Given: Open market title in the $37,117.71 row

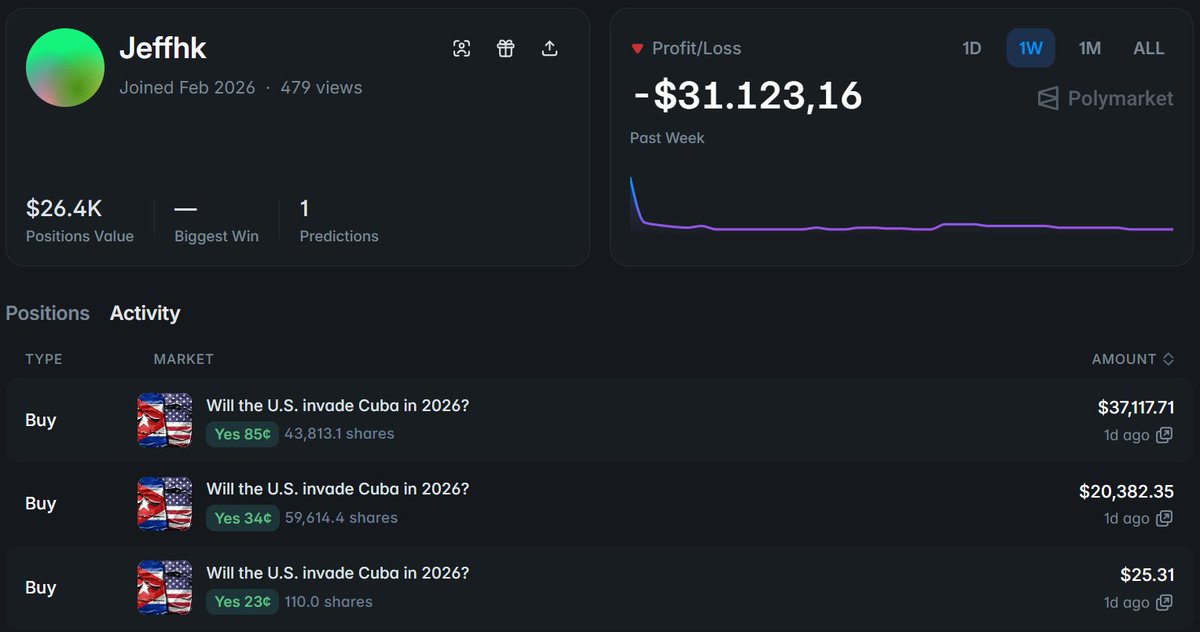Looking at the screenshot, I should pyautogui.click(x=338, y=406).
